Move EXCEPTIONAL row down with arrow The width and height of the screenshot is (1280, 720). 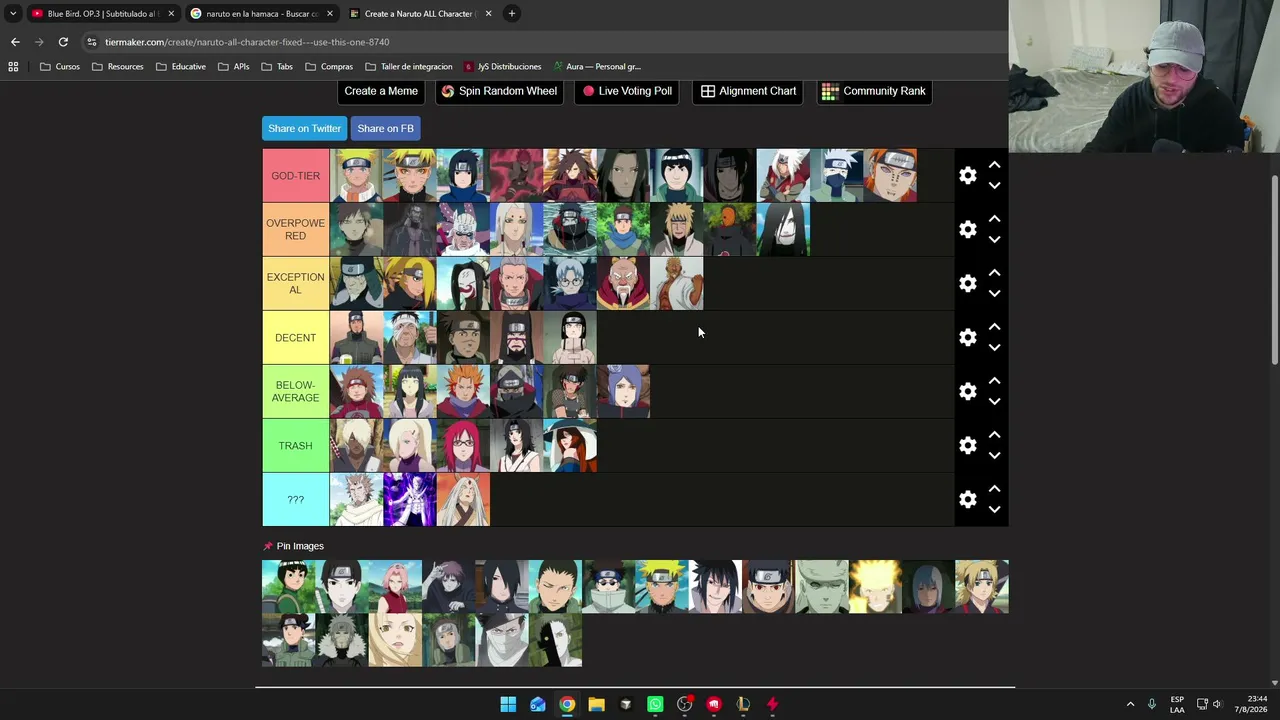pos(994,294)
